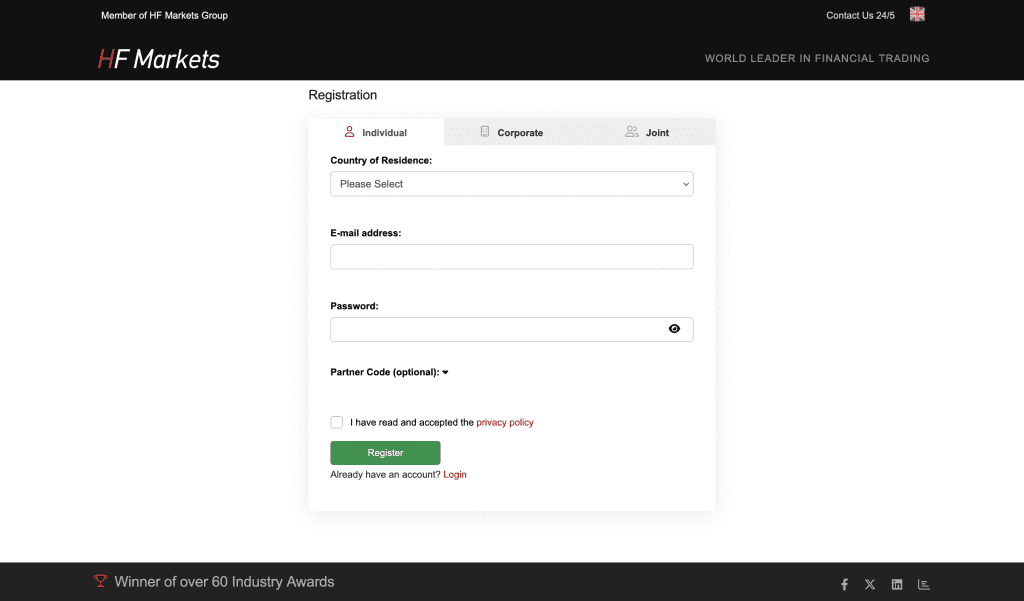
Task: Focus the Password input field
Action: (x=511, y=329)
